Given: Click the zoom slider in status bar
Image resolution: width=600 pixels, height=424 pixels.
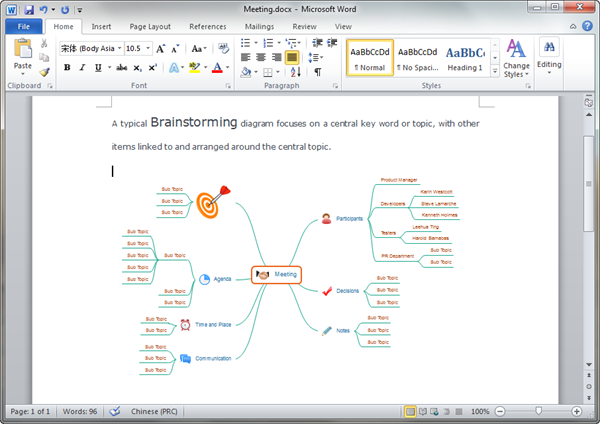Looking at the screenshot, I should point(539,411).
